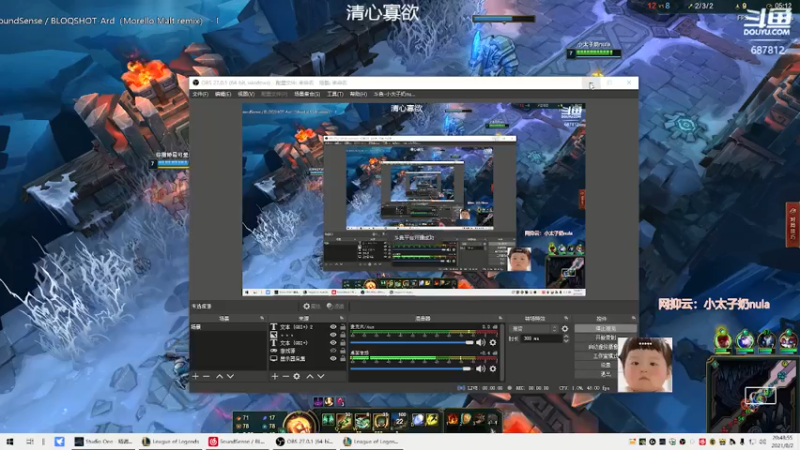Open the Edit menu in OBS
800x450 pixels.
223,94
